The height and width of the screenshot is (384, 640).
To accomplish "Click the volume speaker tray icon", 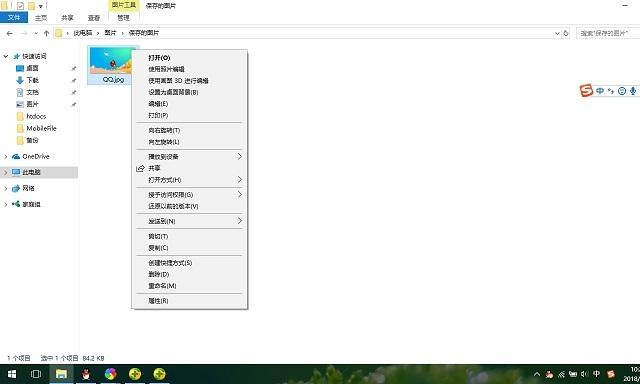I will (x=584, y=374).
